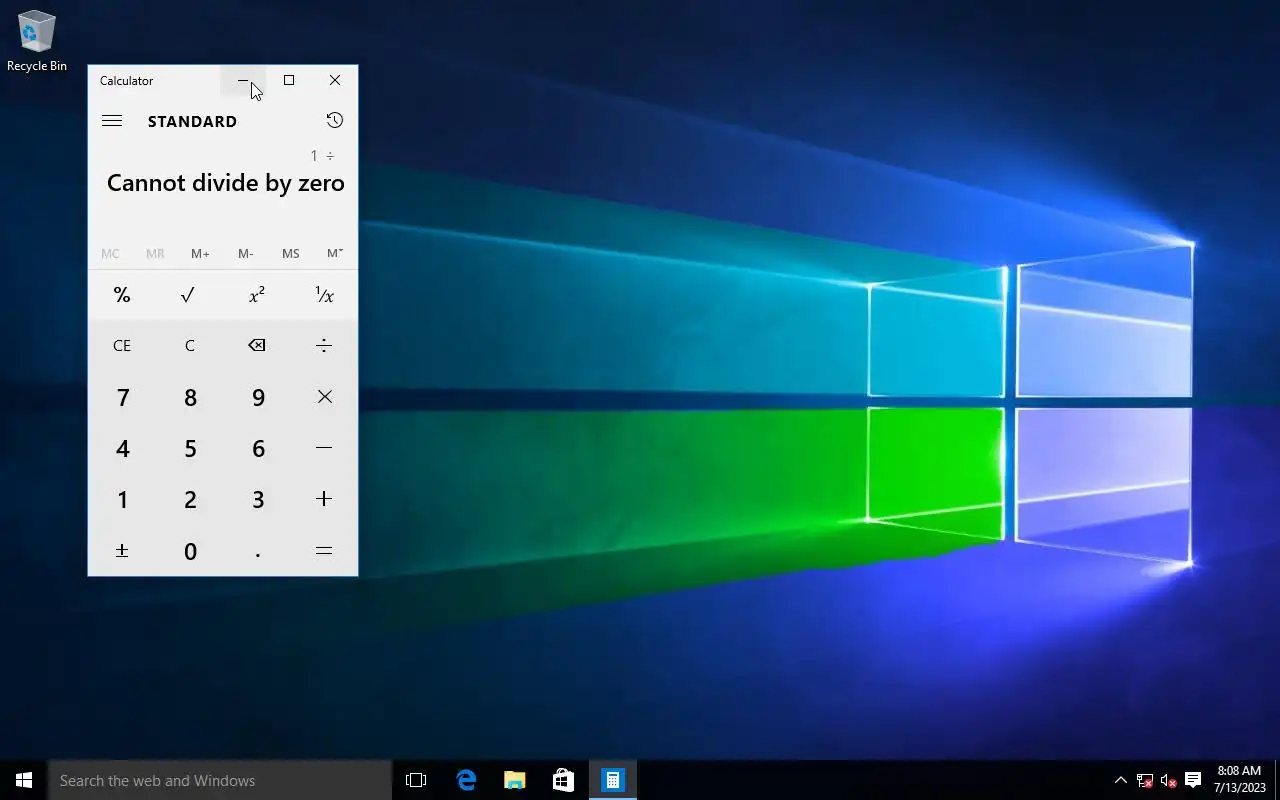Image resolution: width=1280 pixels, height=800 pixels.
Task: Click the percent key
Action: coord(122,295)
